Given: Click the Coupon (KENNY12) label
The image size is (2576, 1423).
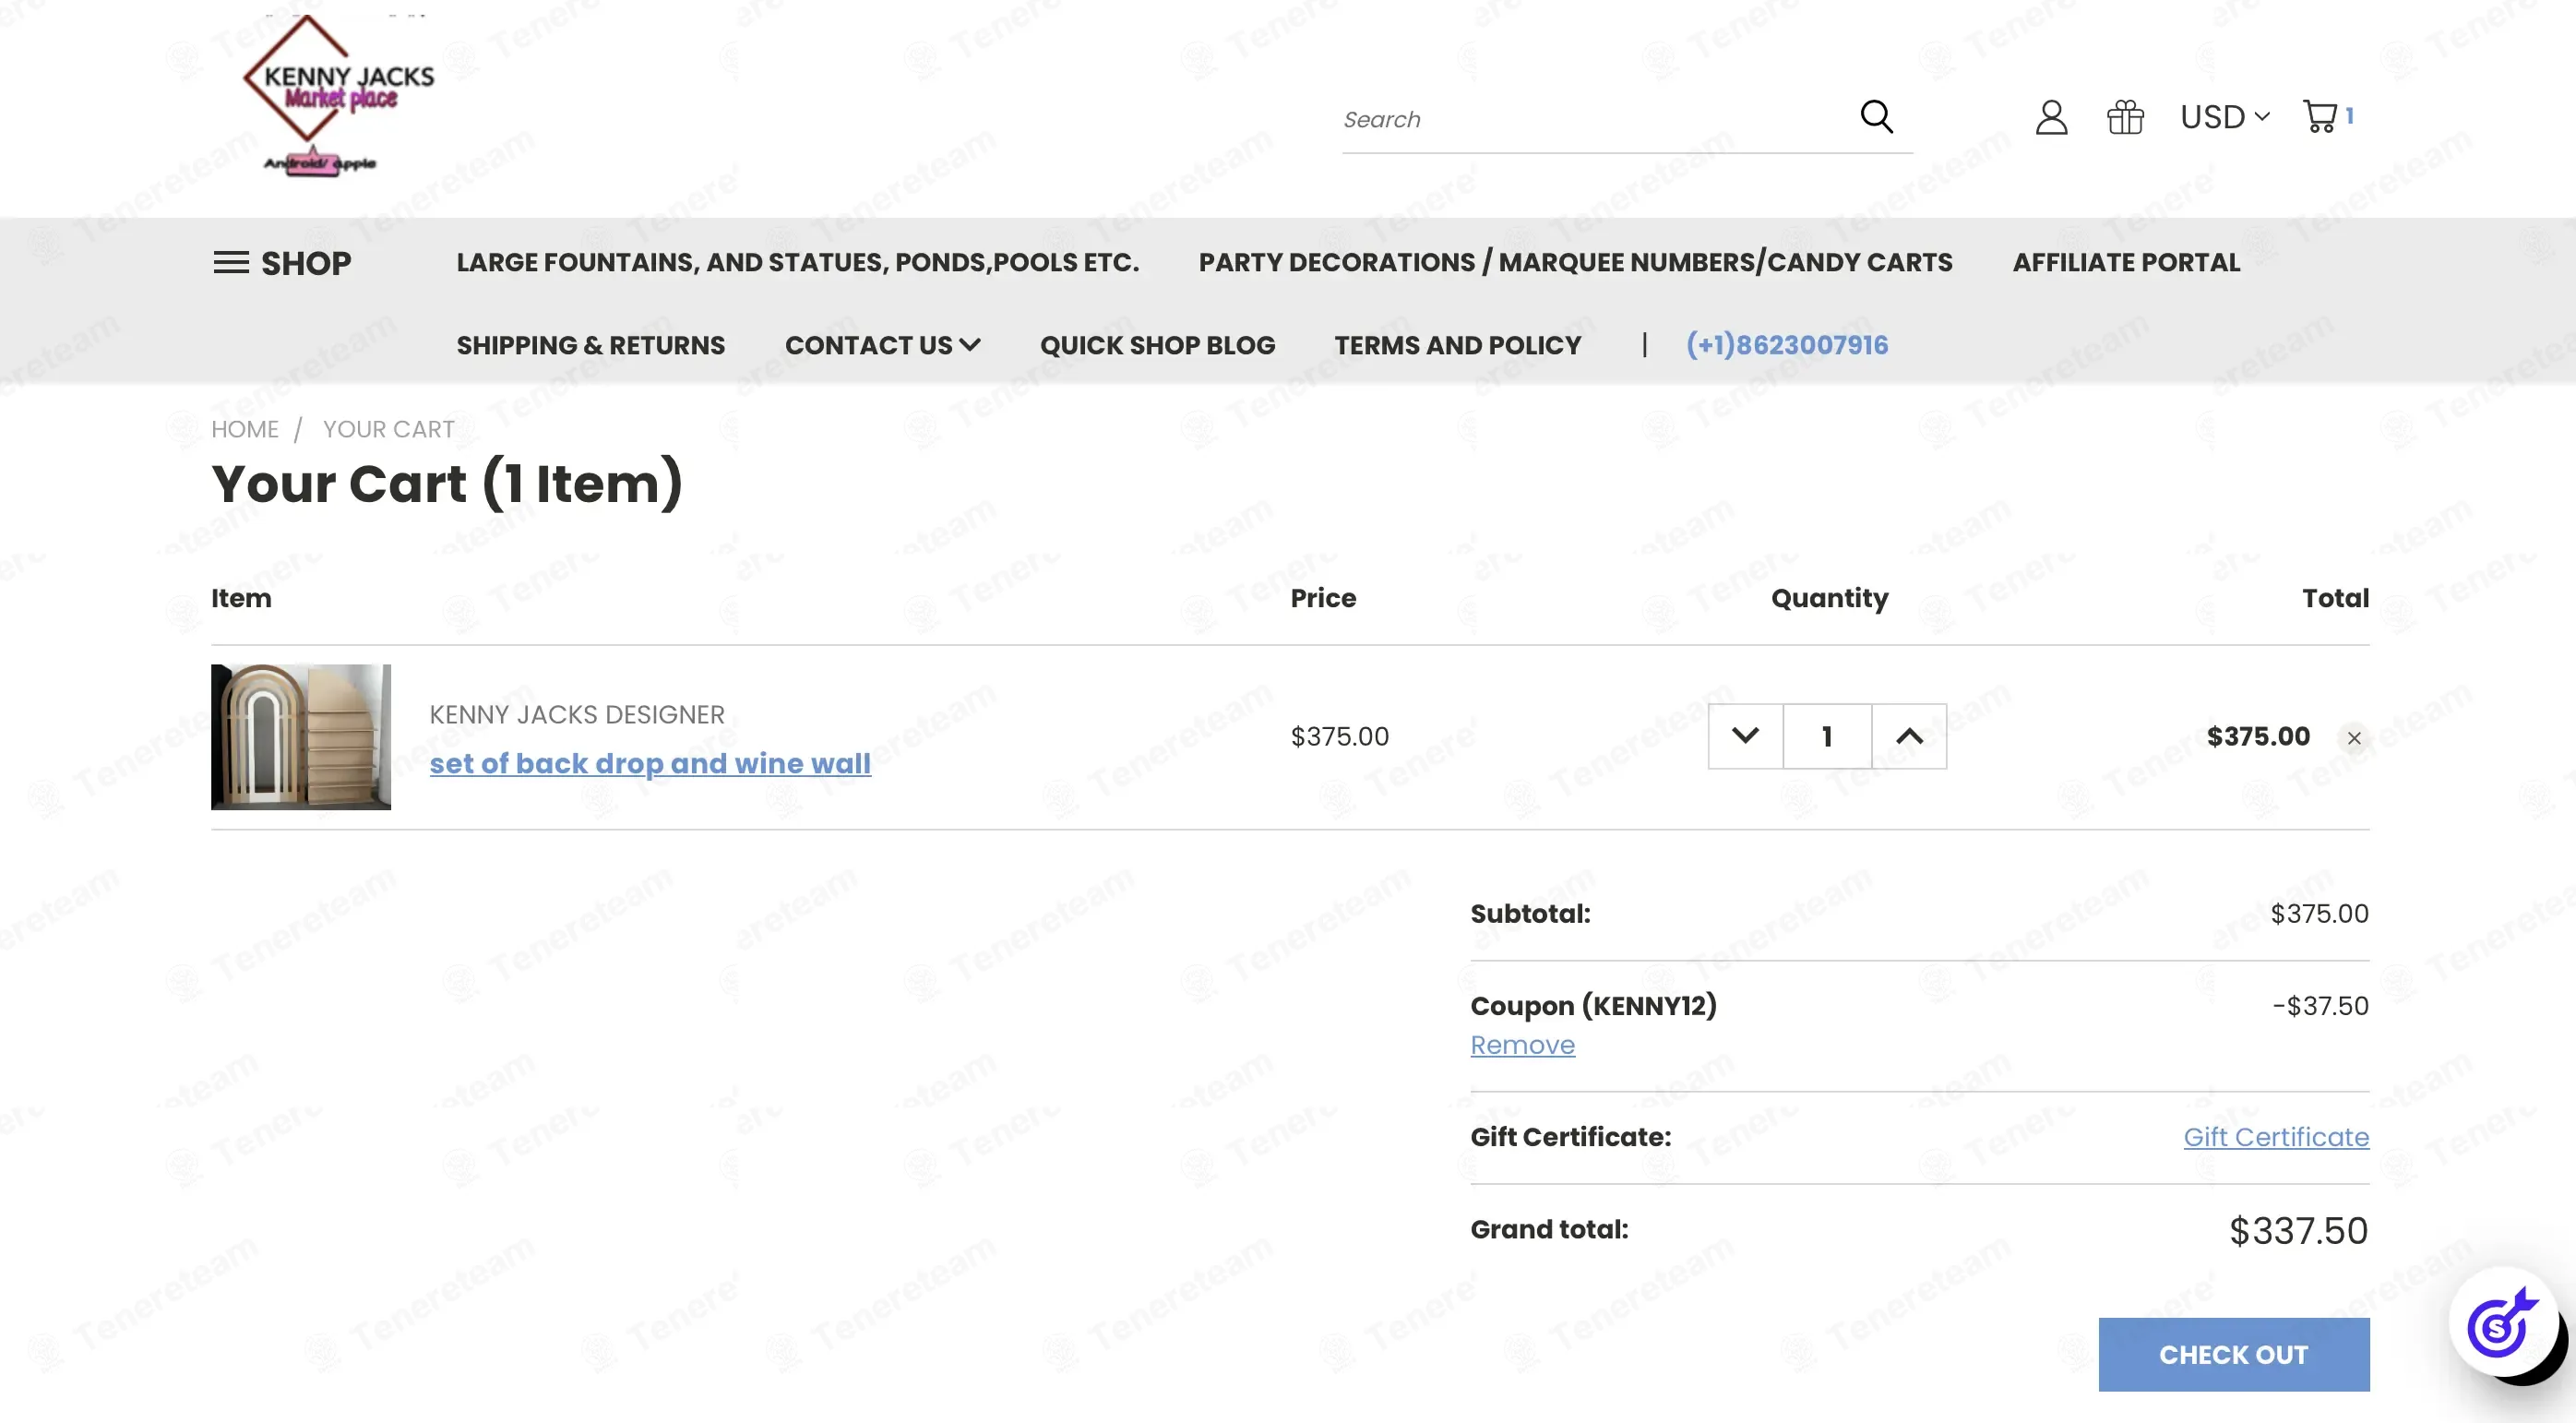Looking at the screenshot, I should pos(1593,1006).
